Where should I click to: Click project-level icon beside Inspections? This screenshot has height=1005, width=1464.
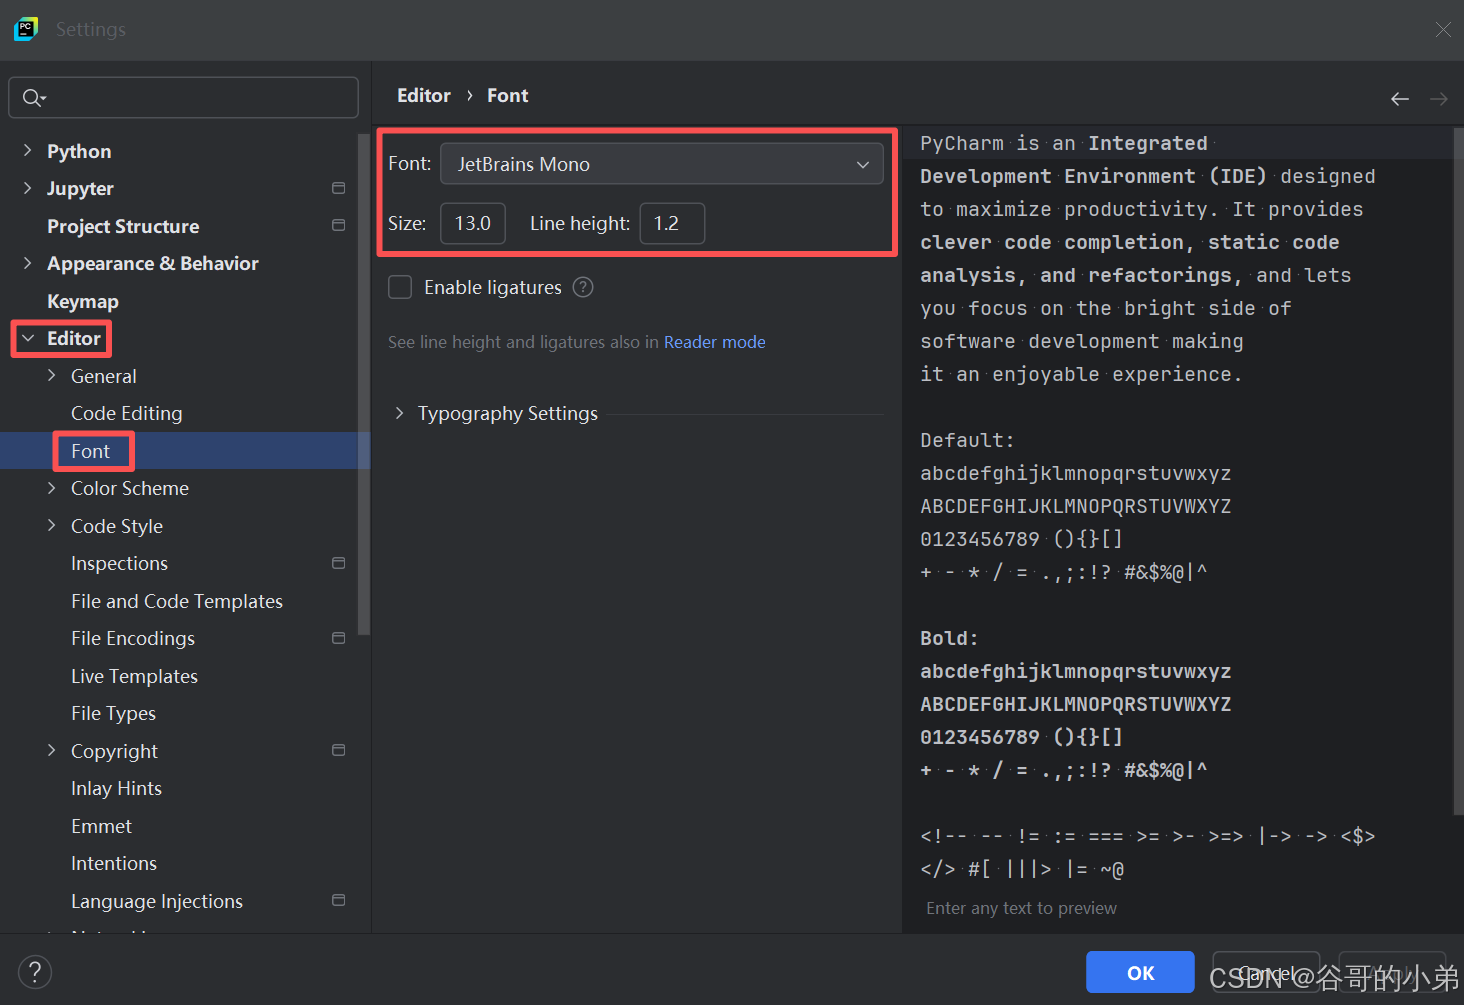click(339, 563)
